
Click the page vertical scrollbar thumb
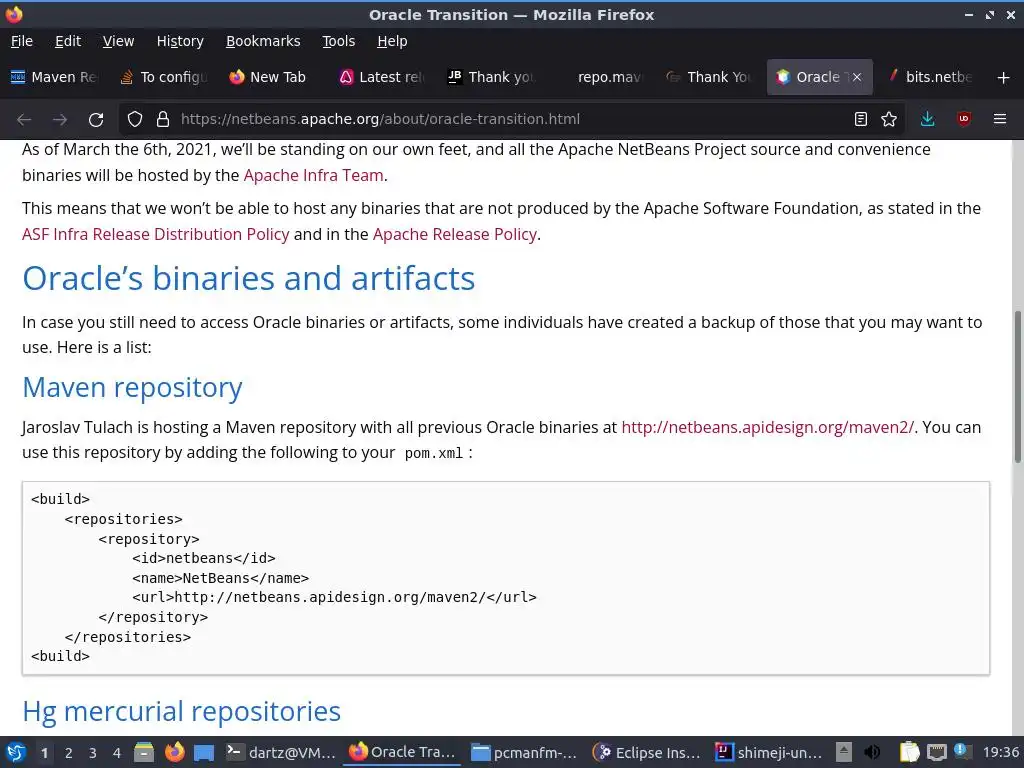pyautogui.click(x=1017, y=387)
